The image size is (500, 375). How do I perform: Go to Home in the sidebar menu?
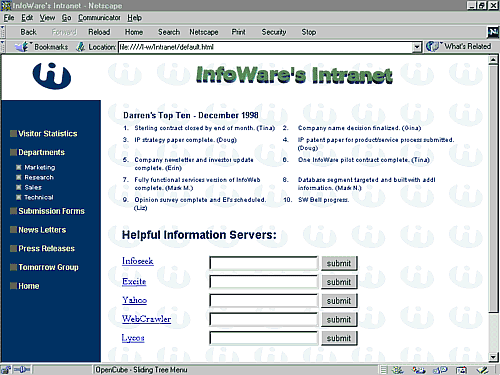[x=29, y=286]
